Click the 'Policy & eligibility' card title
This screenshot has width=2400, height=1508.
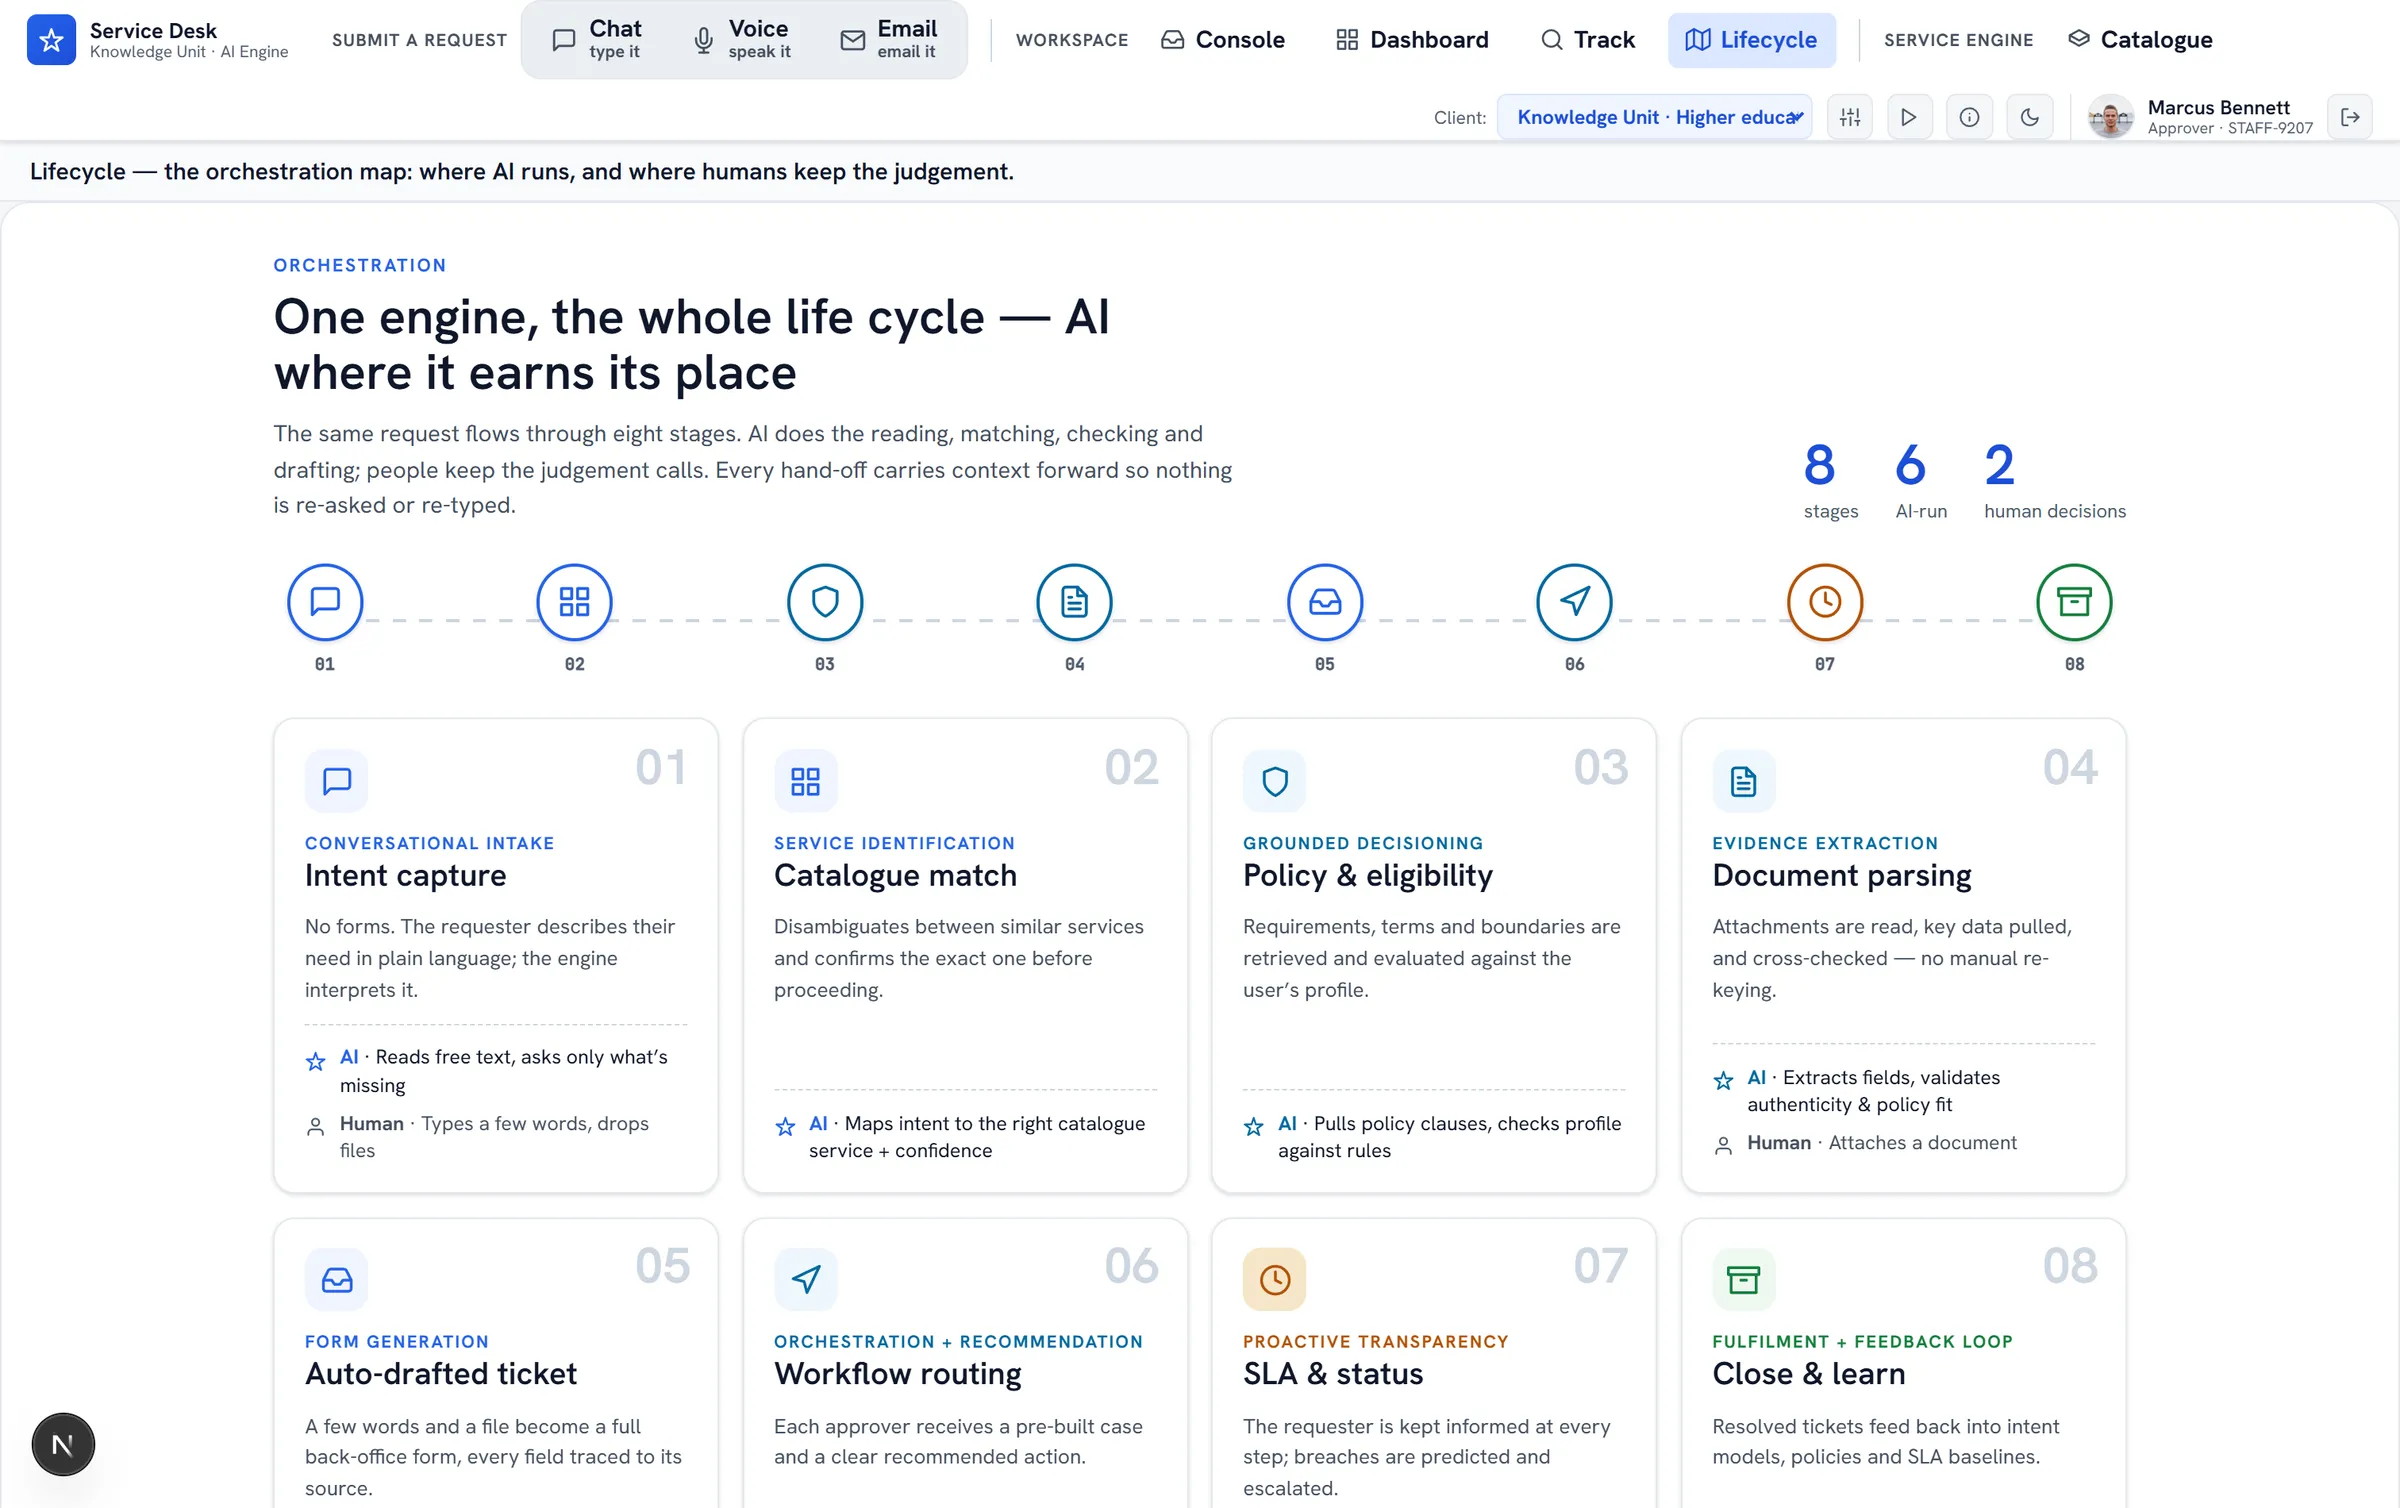click(x=1368, y=876)
